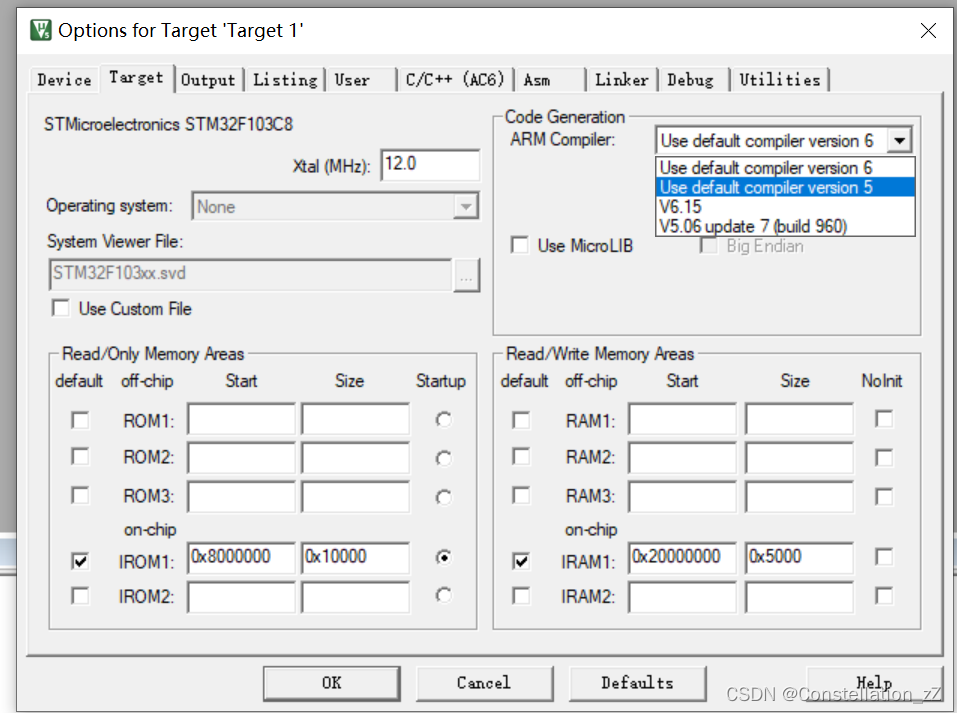Uncheck the IRAM1 default checkbox
Viewport: 957px width, 713px height.
point(521,561)
